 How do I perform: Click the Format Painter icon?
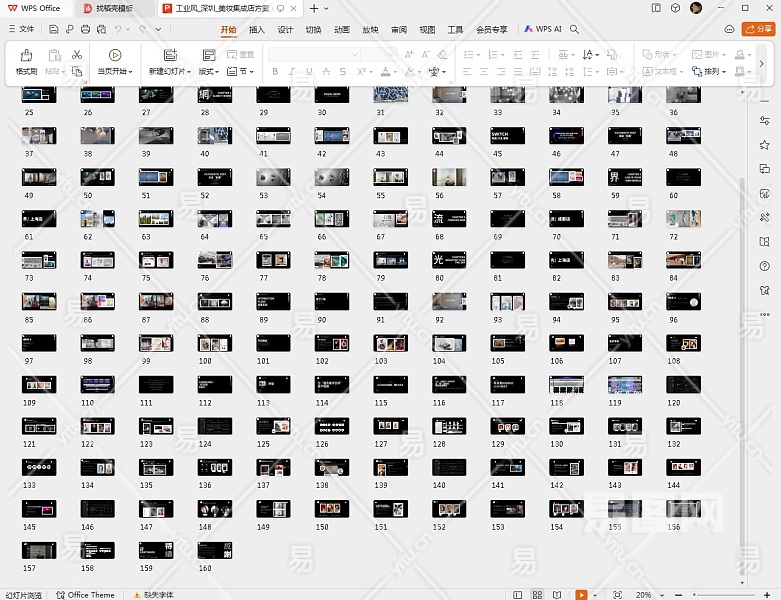[26, 56]
